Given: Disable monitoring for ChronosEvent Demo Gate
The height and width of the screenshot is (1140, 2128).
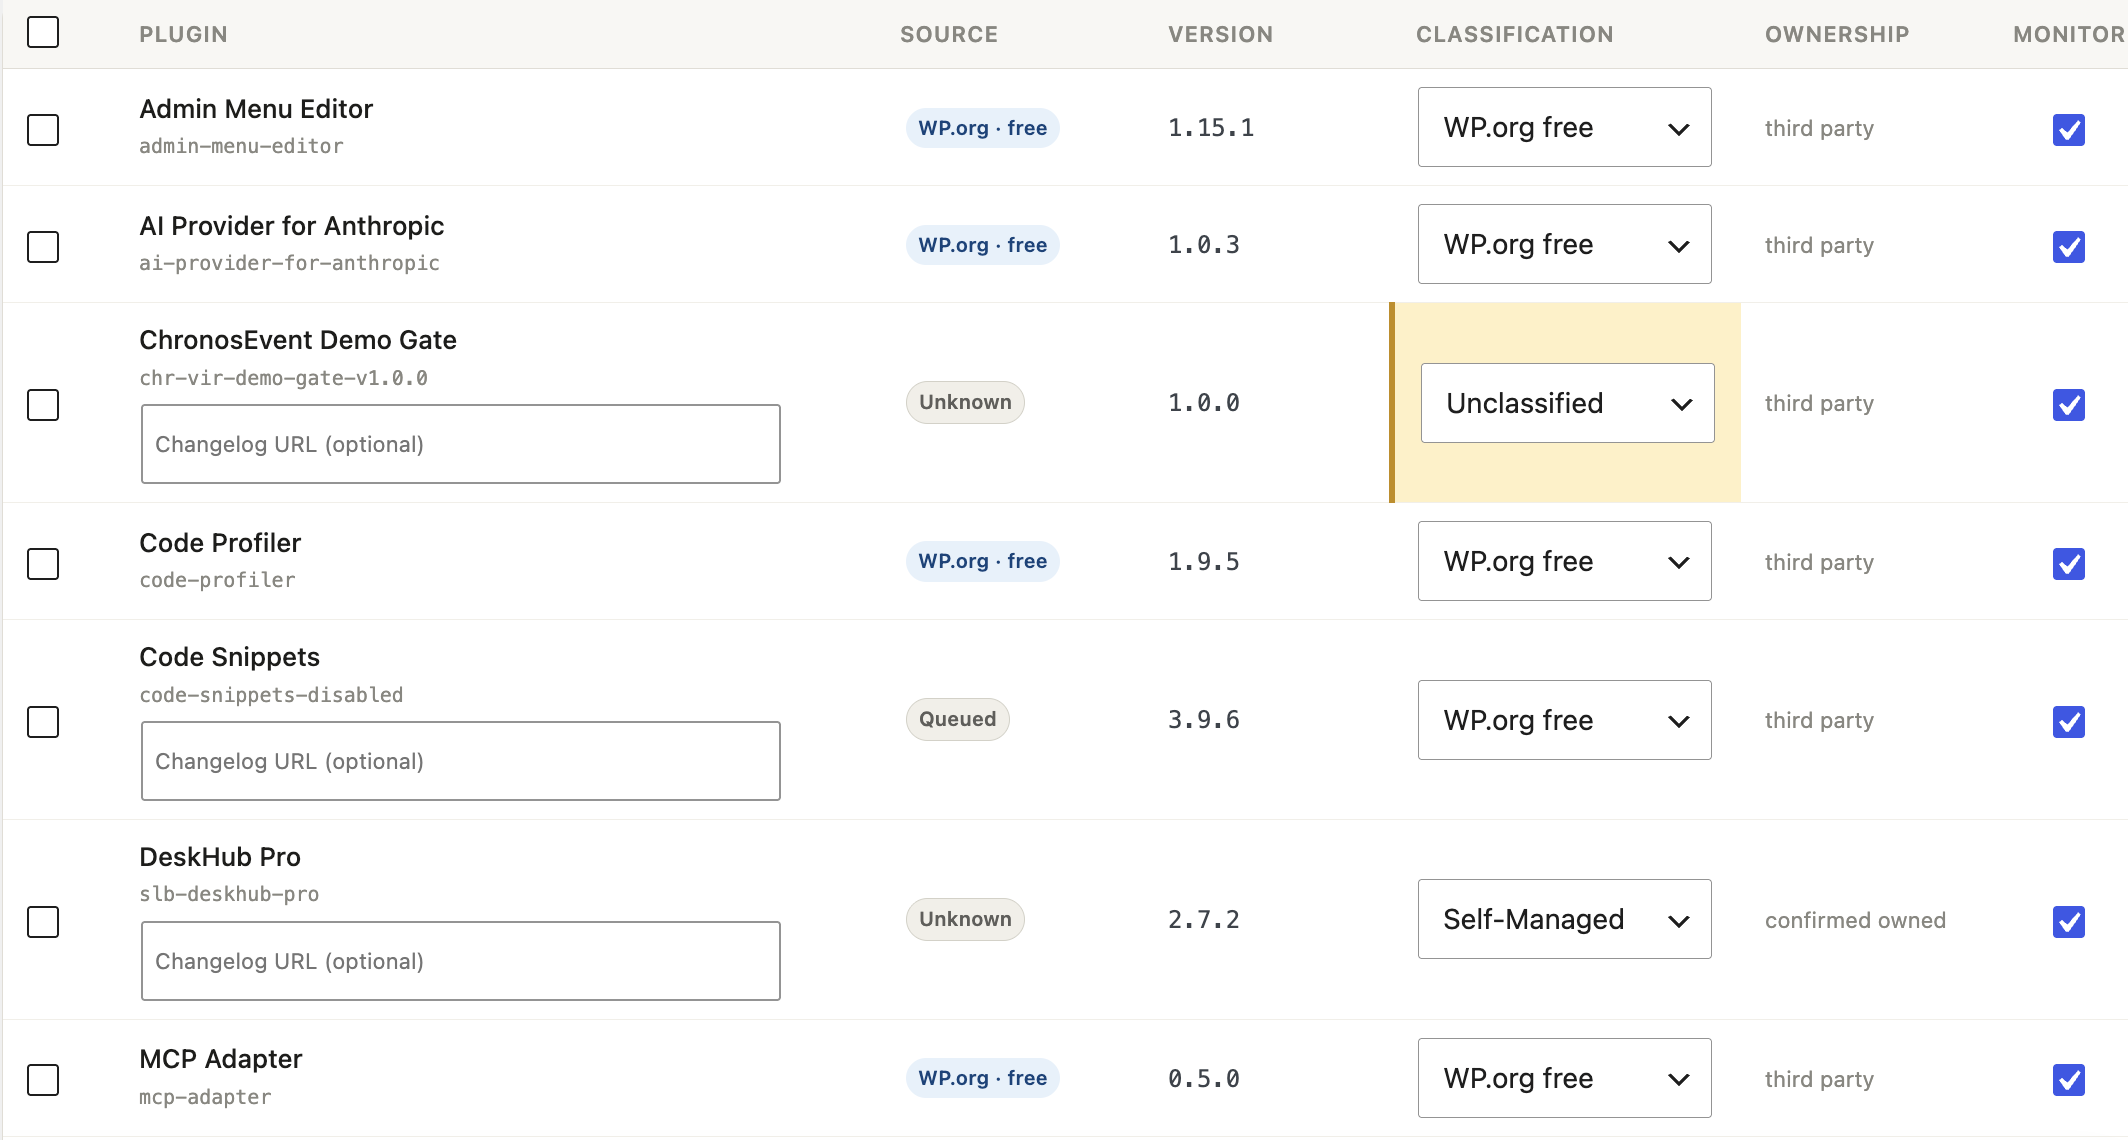Looking at the screenshot, I should (2069, 405).
